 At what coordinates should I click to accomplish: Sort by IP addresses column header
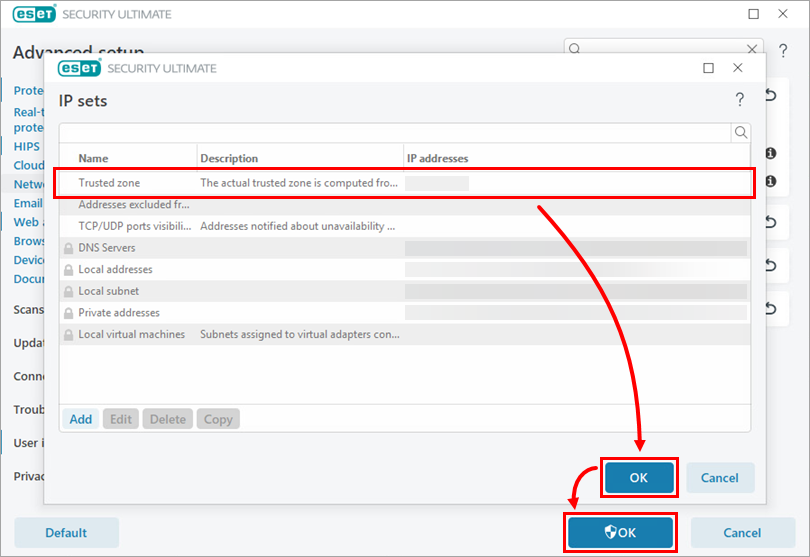click(x=437, y=158)
